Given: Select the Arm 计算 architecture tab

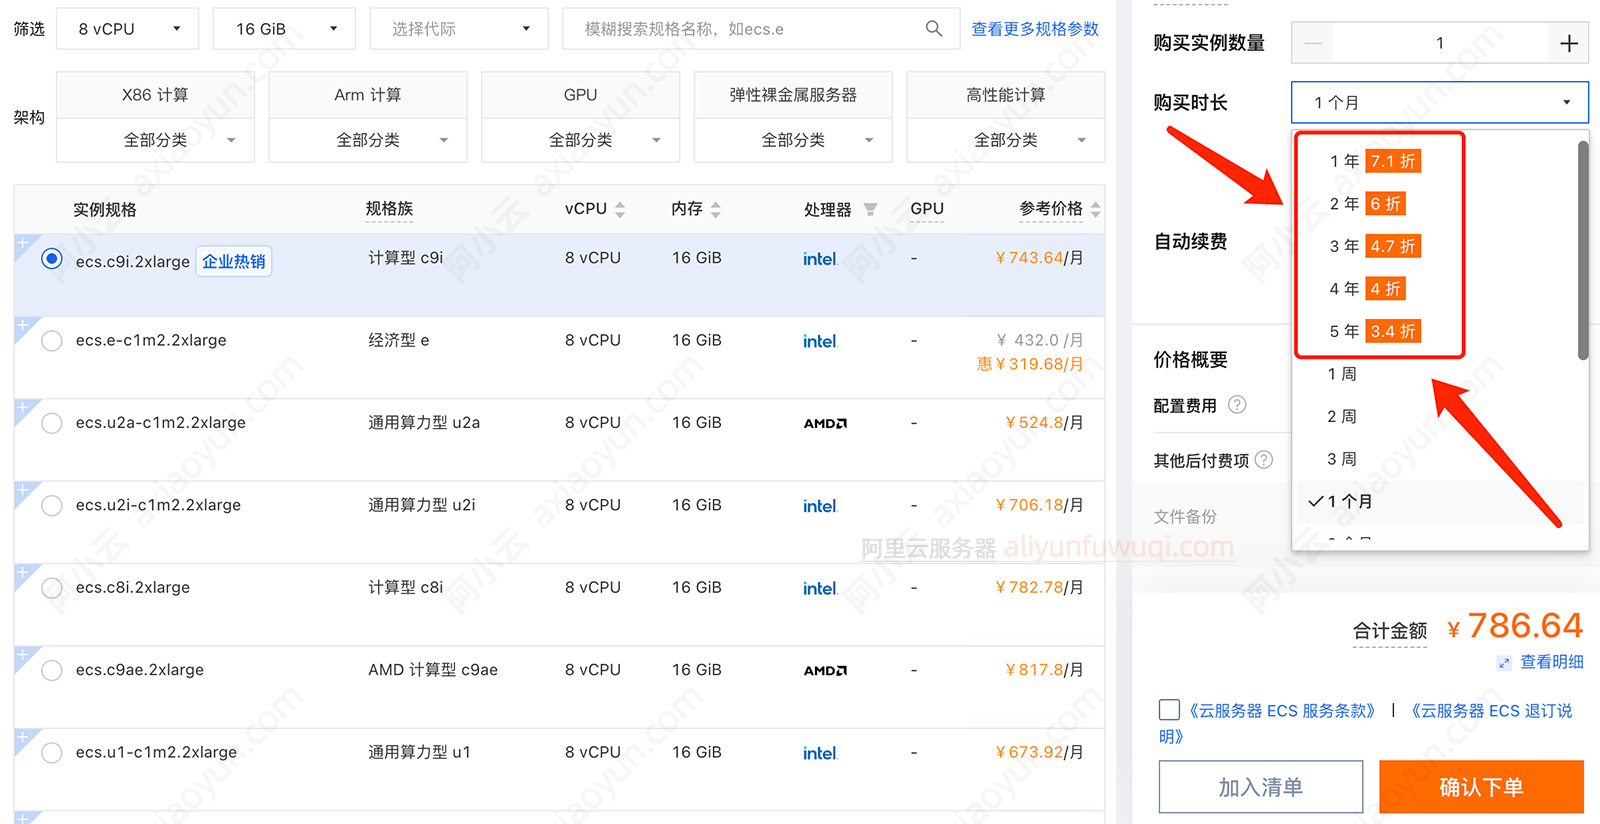Looking at the screenshot, I should coord(368,95).
